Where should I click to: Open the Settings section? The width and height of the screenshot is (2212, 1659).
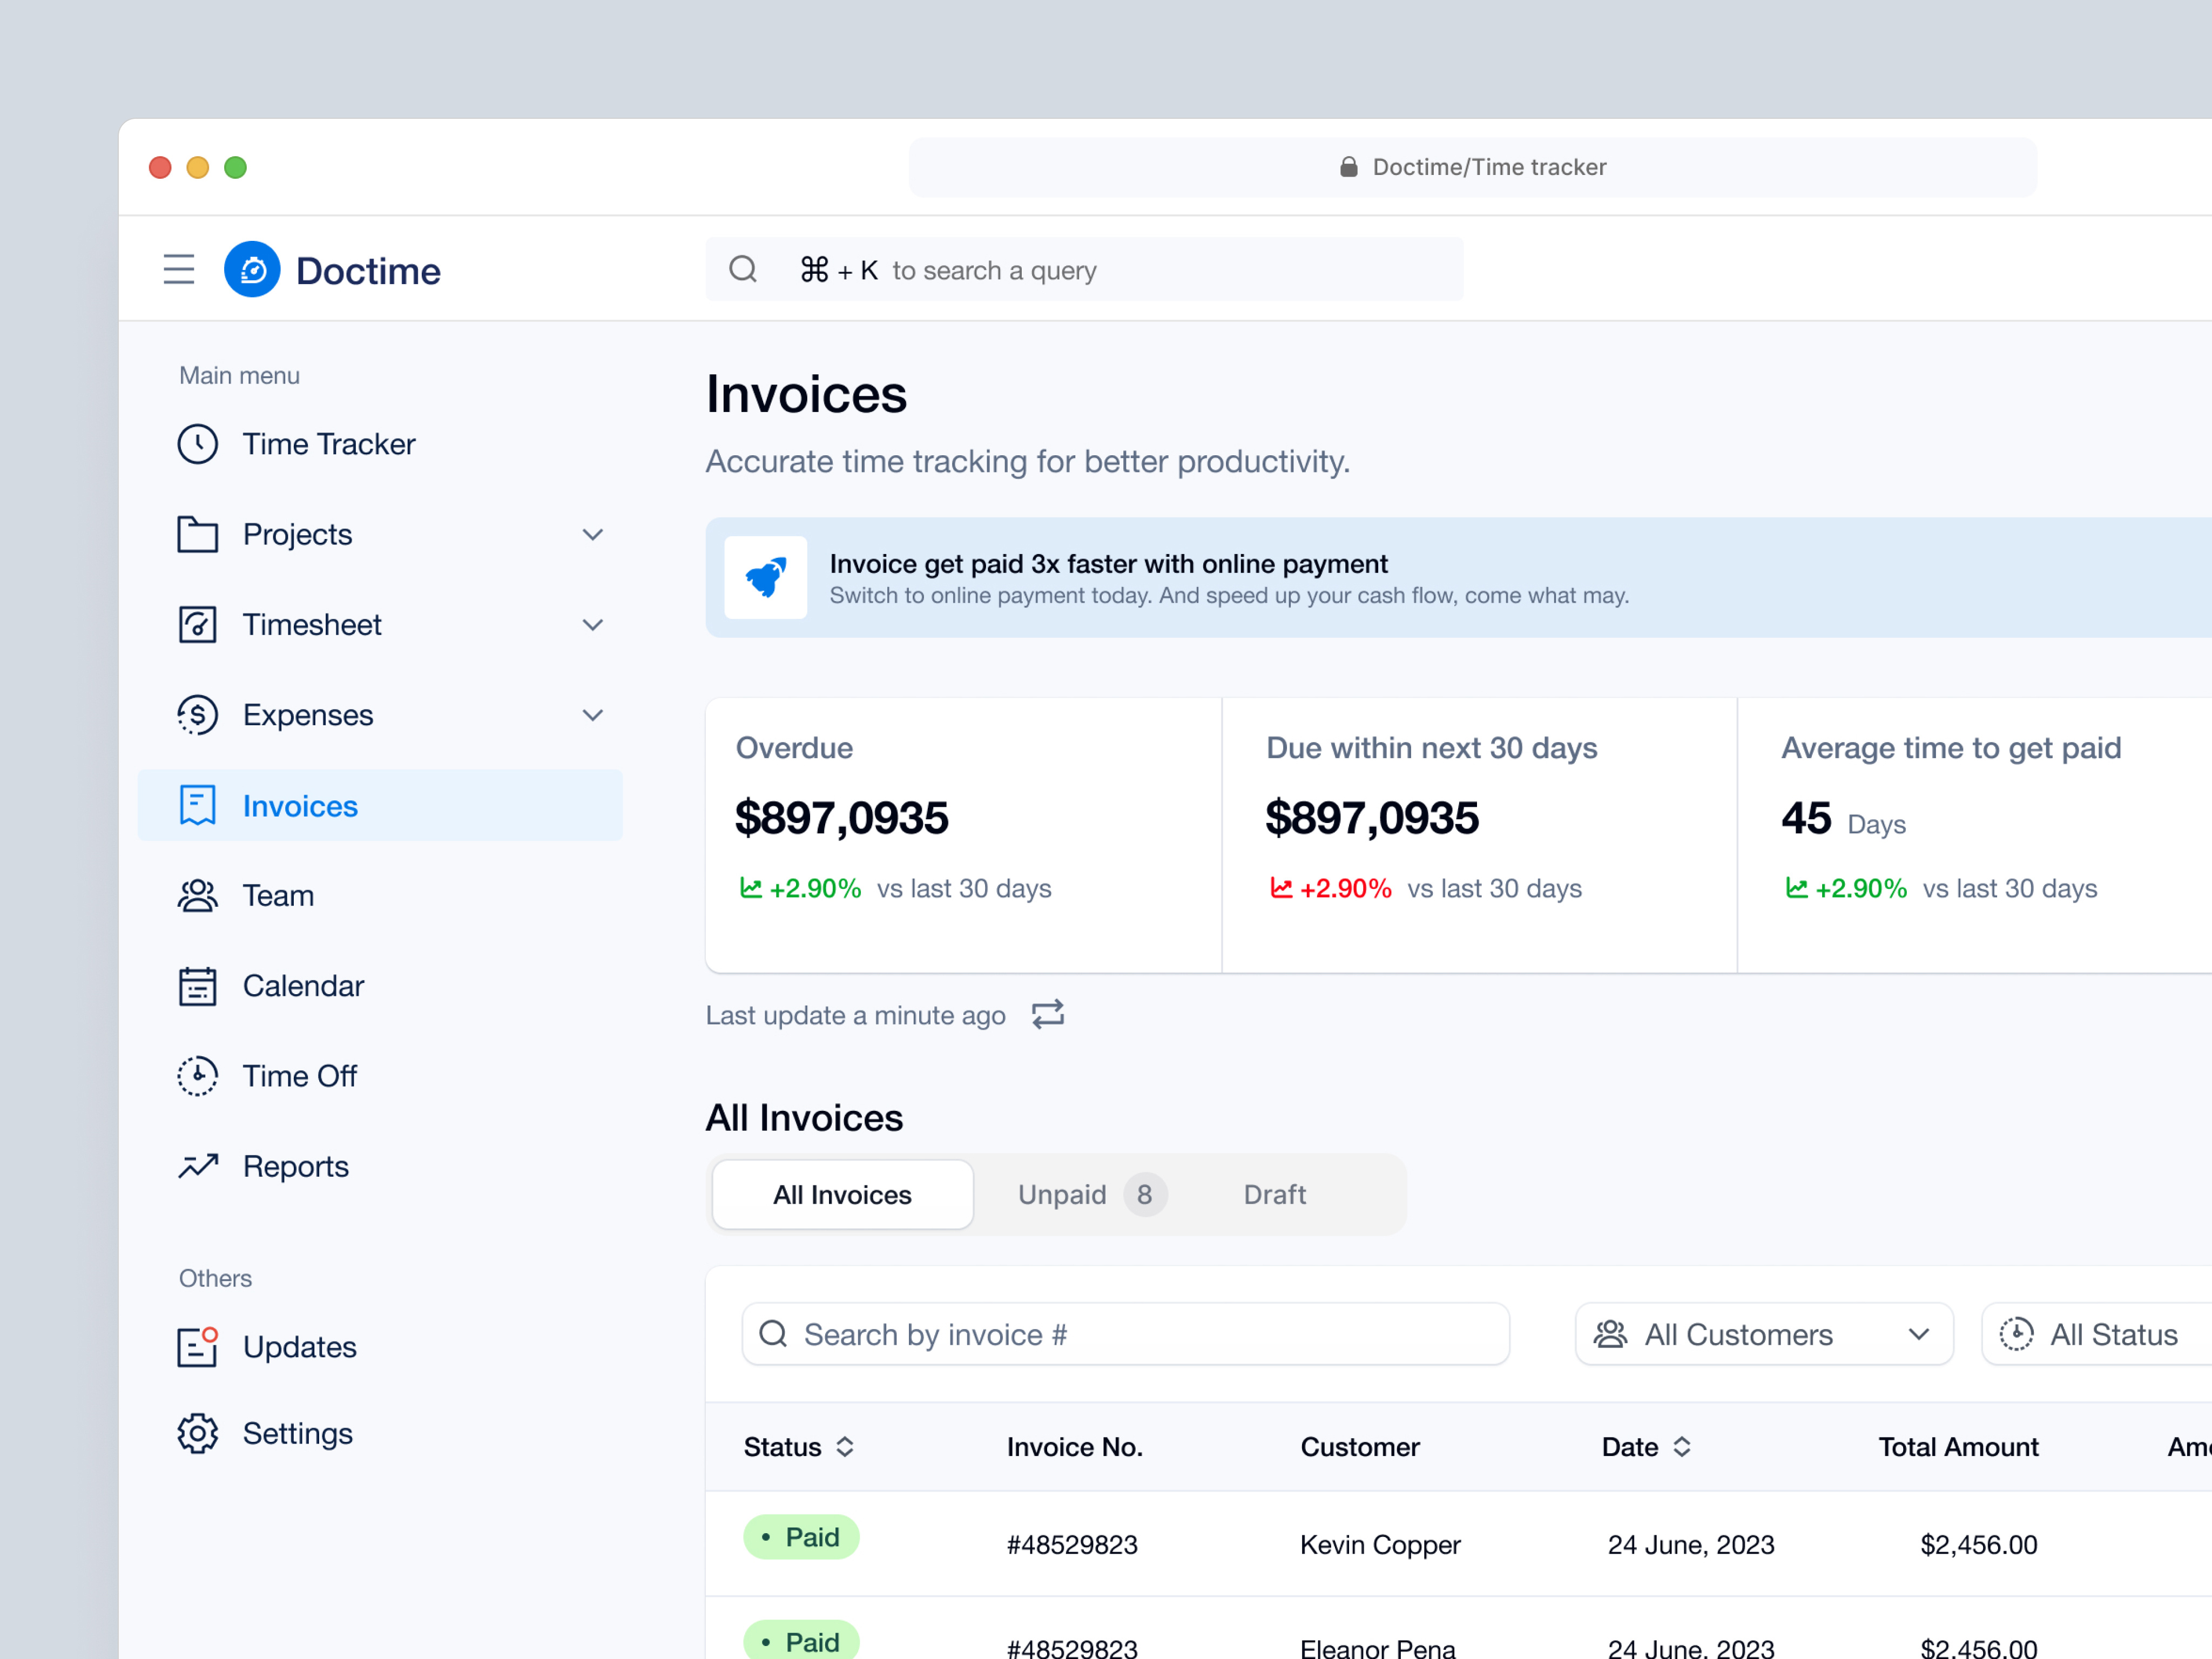297,1432
